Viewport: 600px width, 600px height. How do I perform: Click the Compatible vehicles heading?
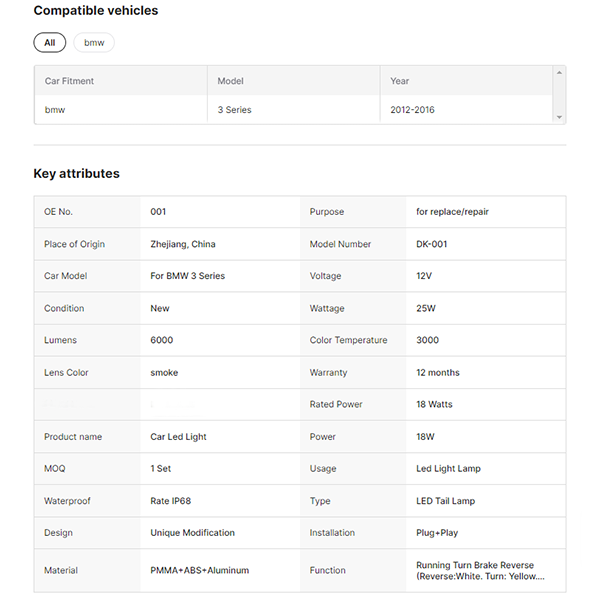(x=96, y=11)
